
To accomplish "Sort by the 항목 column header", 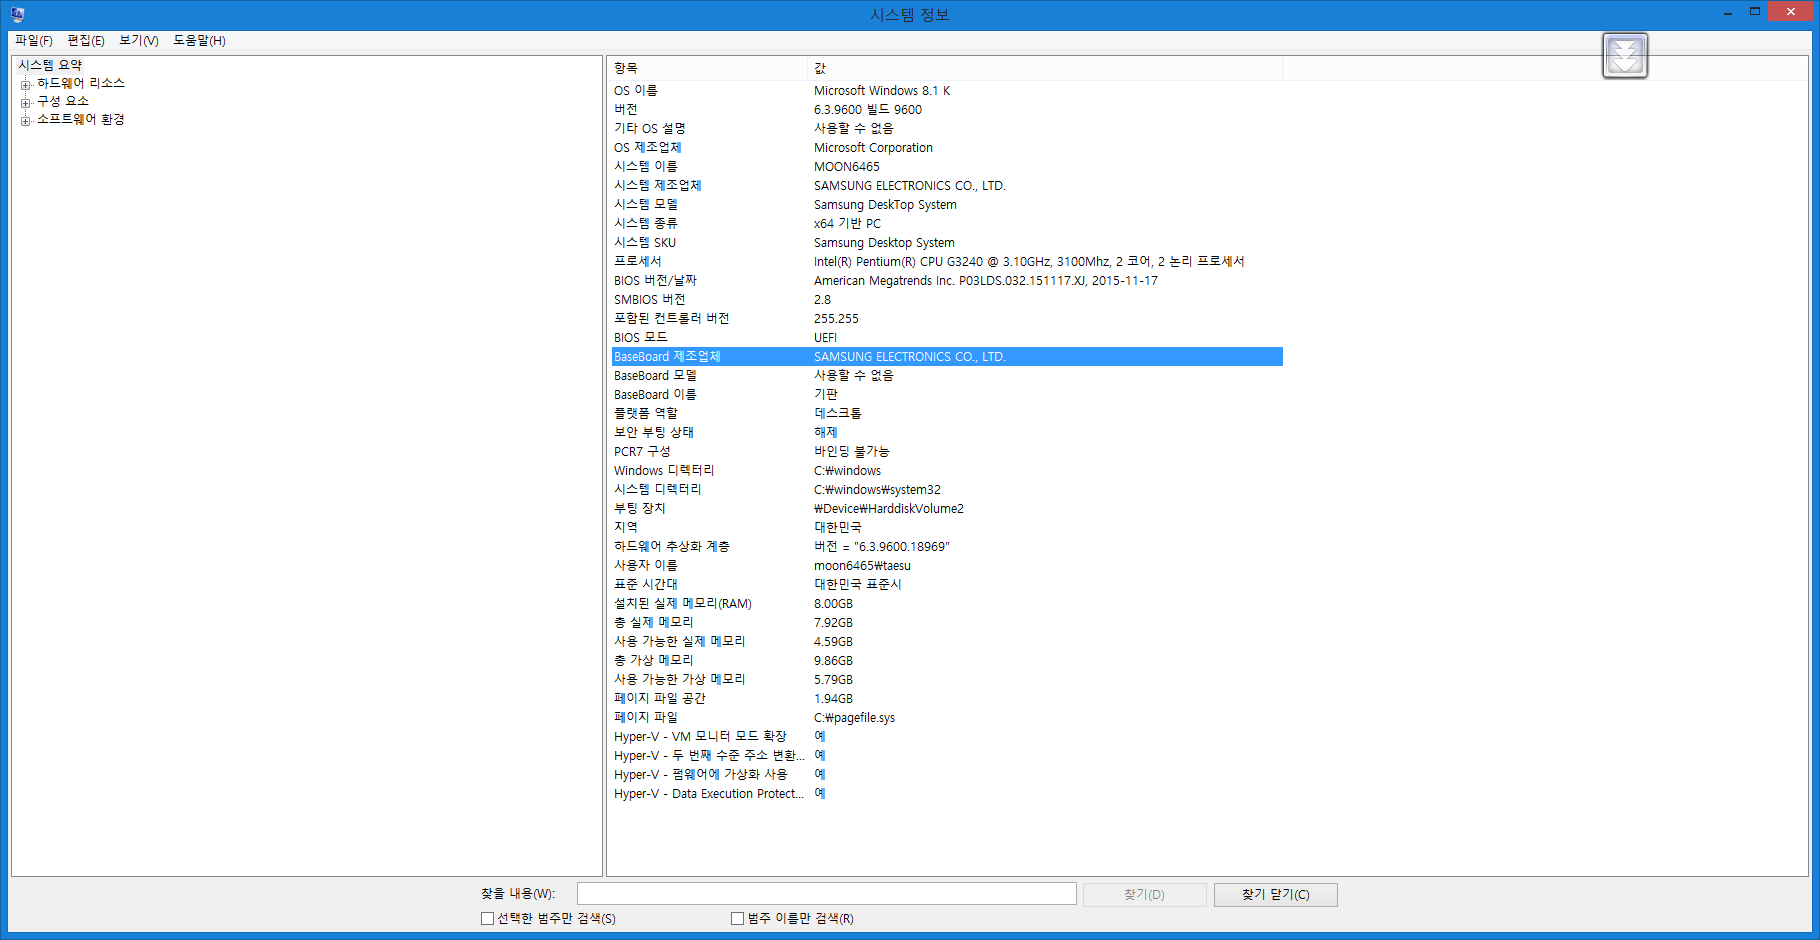I will click(x=708, y=68).
